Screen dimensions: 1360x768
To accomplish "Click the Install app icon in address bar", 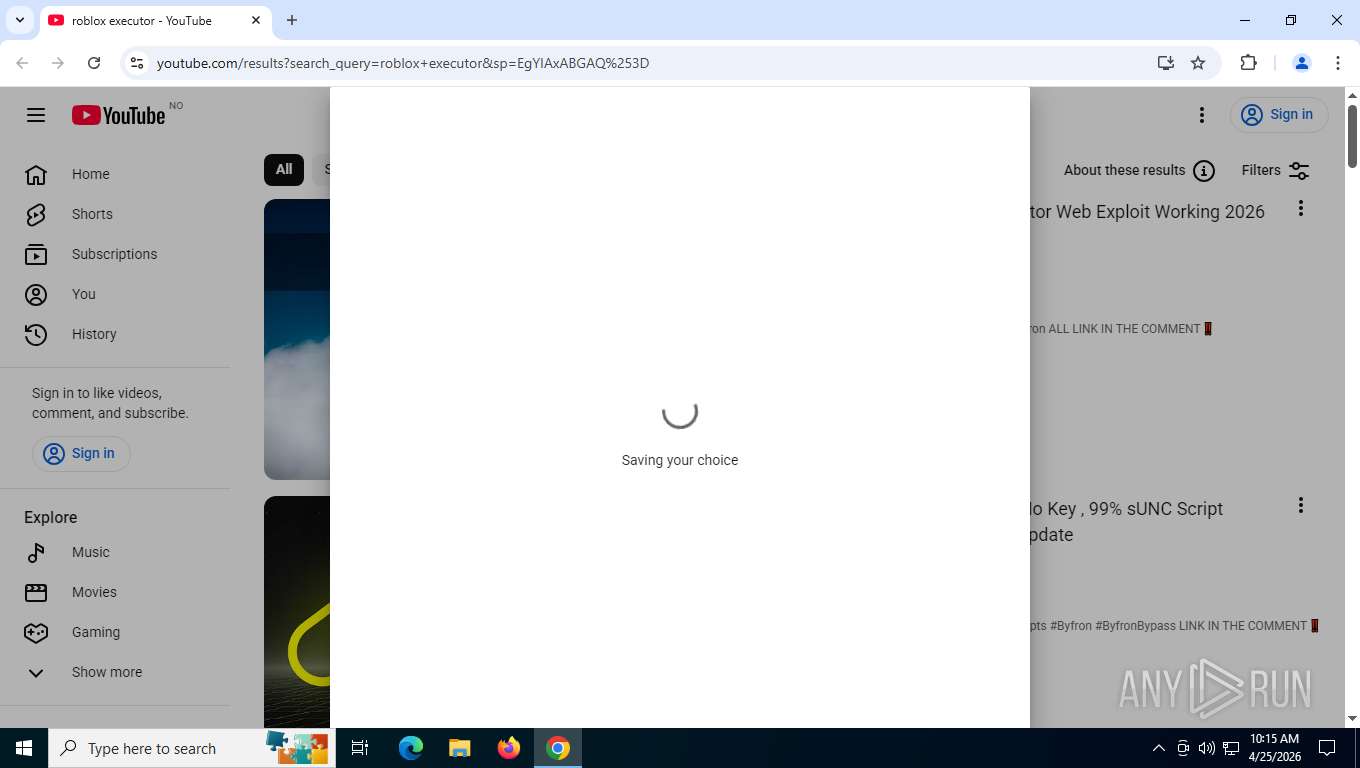I will pos(1166,63).
